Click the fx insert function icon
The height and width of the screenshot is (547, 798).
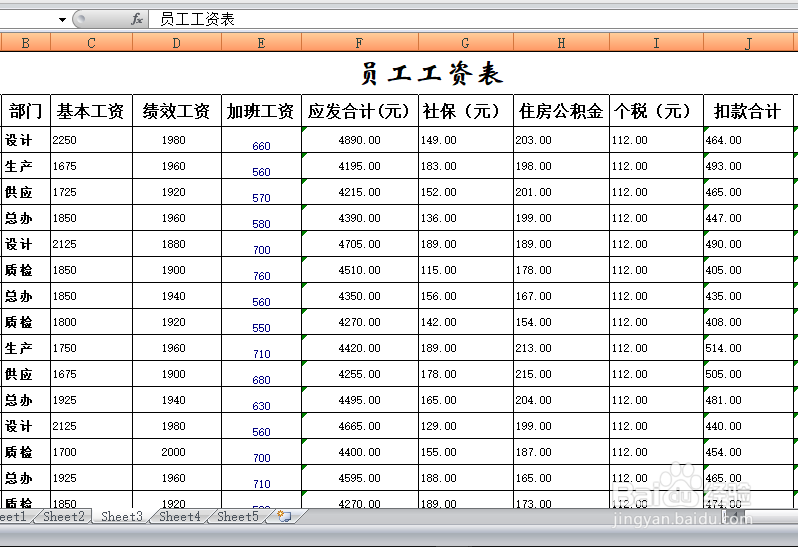[x=137, y=19]
